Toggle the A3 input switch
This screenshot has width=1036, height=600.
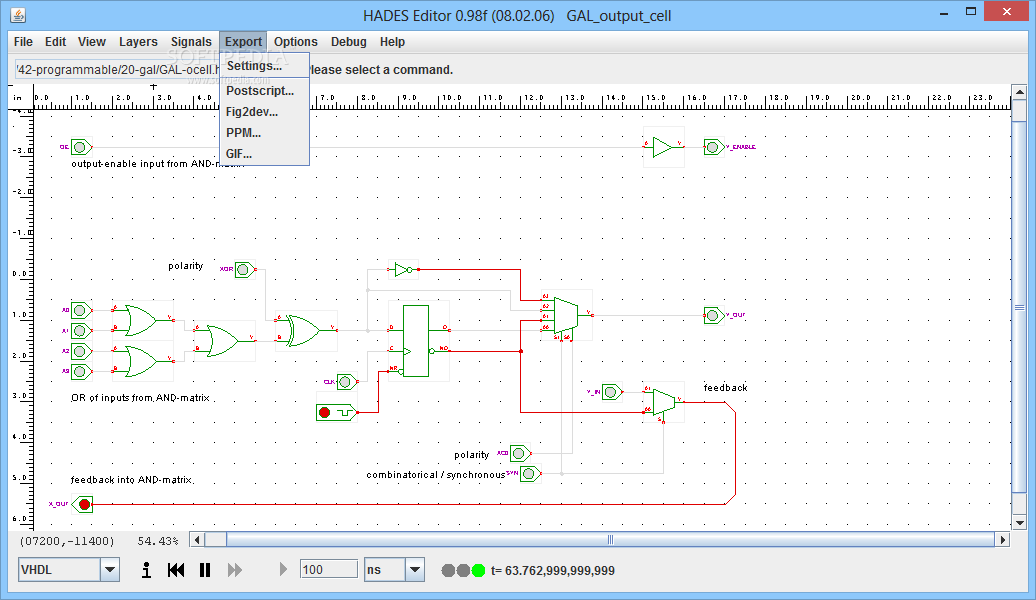pyautogui.click(x=81, y=371)
